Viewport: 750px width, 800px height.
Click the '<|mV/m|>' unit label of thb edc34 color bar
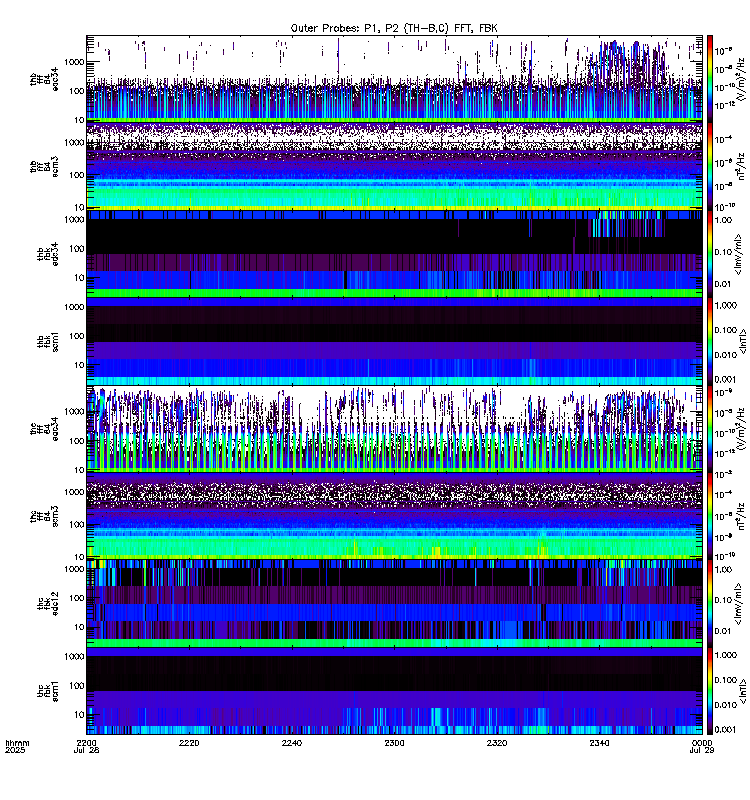point(738,254)
